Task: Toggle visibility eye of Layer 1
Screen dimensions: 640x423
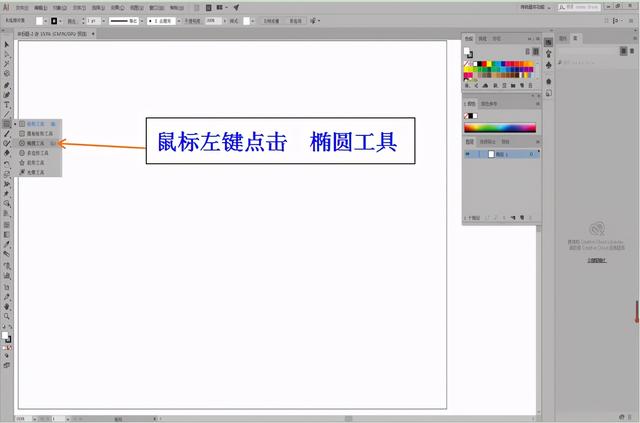Action: (468, 154)
